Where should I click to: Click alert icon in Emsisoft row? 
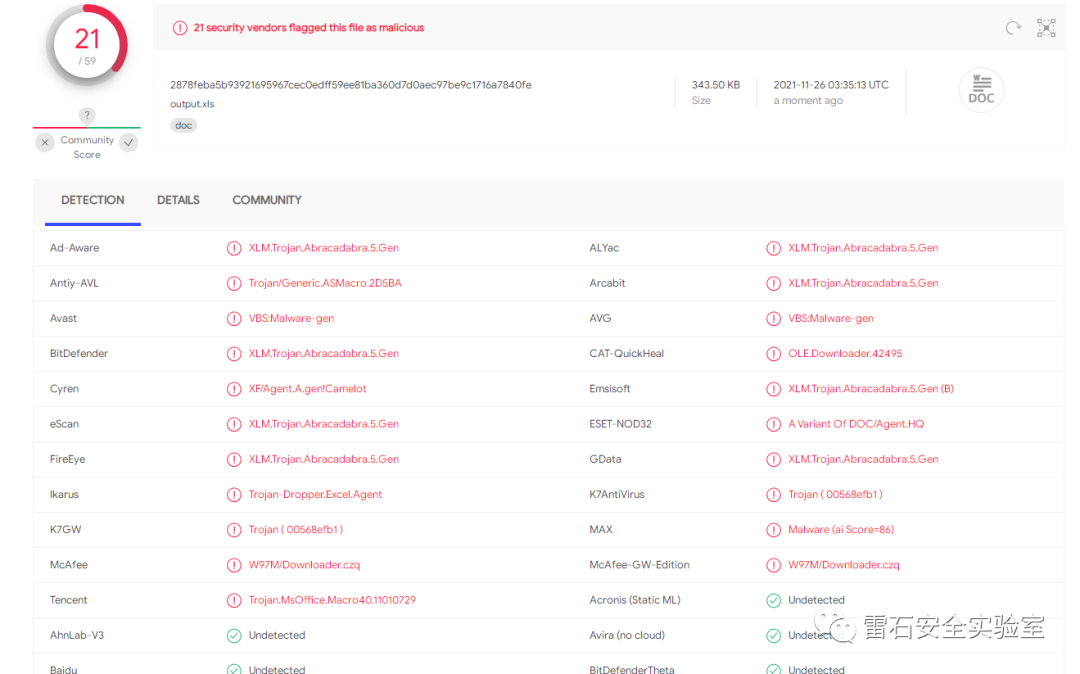point(773,389)
